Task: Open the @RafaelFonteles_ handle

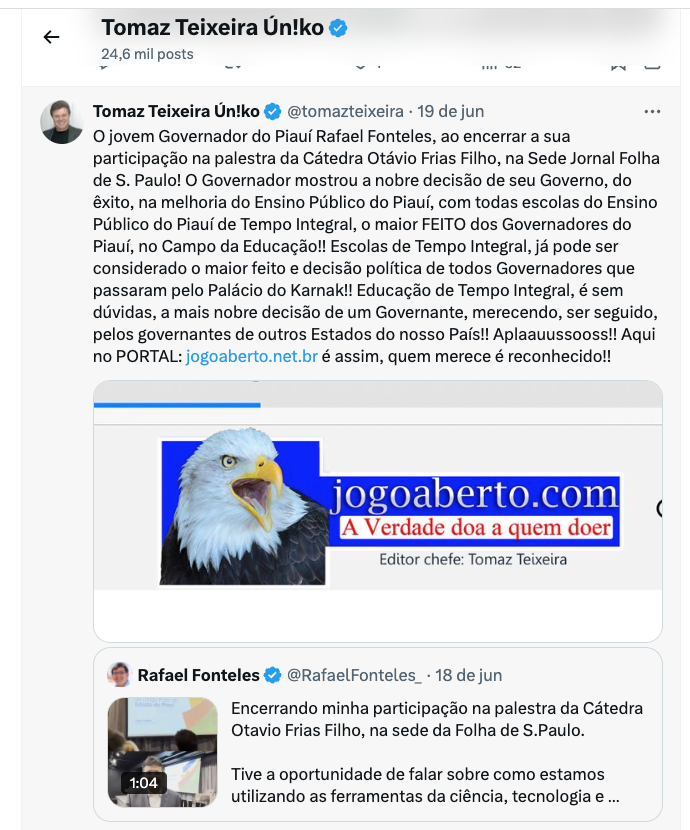Action: [x=354, y=675]
